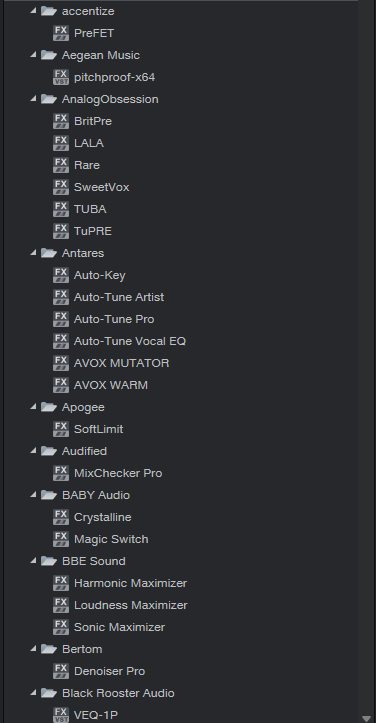The width and height of the screenshot is (376, 723).
Task: Collapse the AnalogObsession folder
Action: pos(33,99)
